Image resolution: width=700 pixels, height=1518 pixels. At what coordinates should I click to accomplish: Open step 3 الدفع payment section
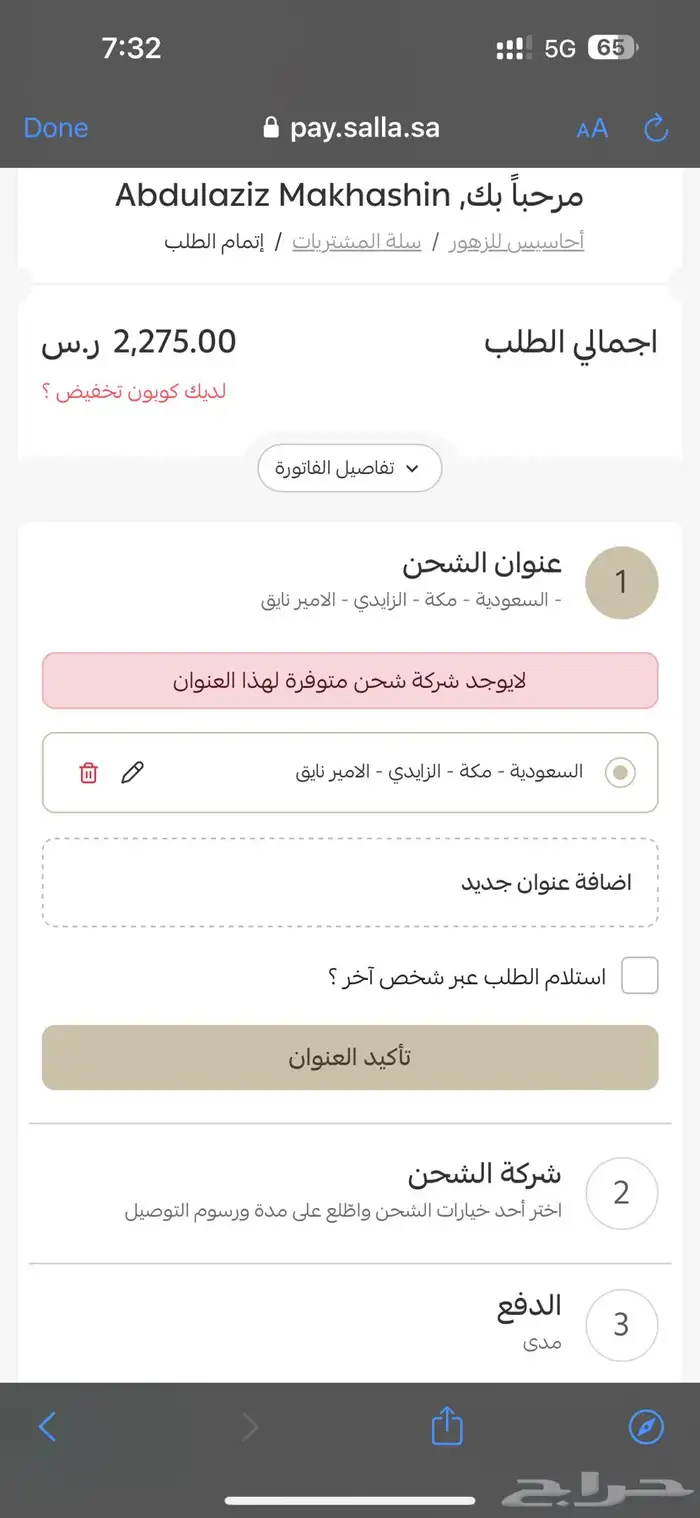[622, 1325]
